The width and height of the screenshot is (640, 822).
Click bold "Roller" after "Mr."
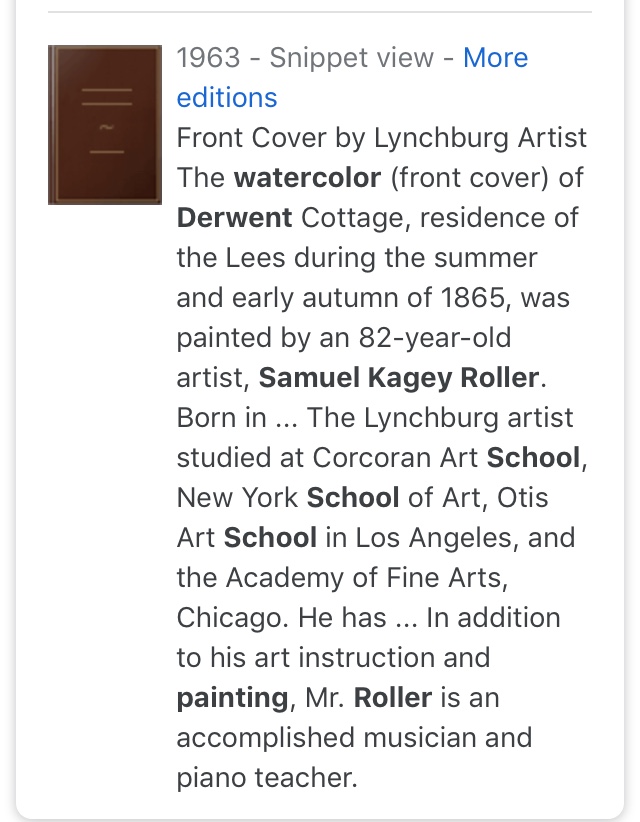point(392,698)
